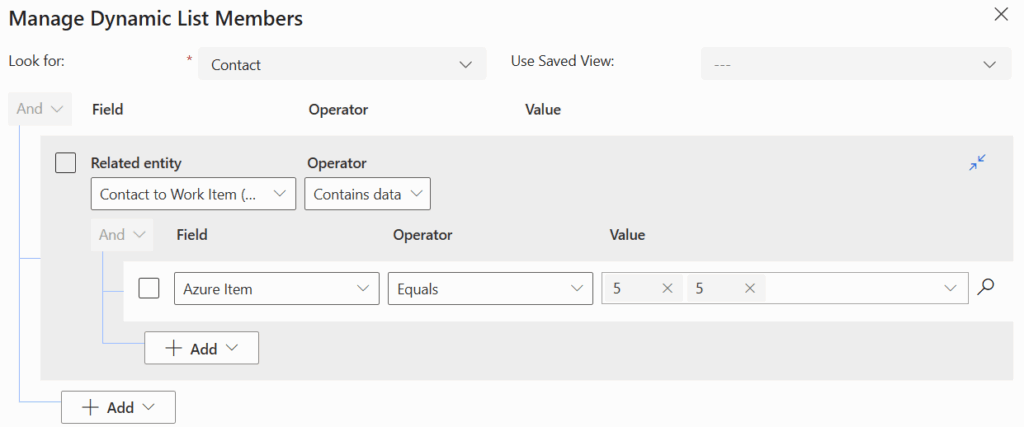Screen dimensions: 1024x427
Task: Tick the Azure Item row checkbox
Action: (x=149, y=288)
